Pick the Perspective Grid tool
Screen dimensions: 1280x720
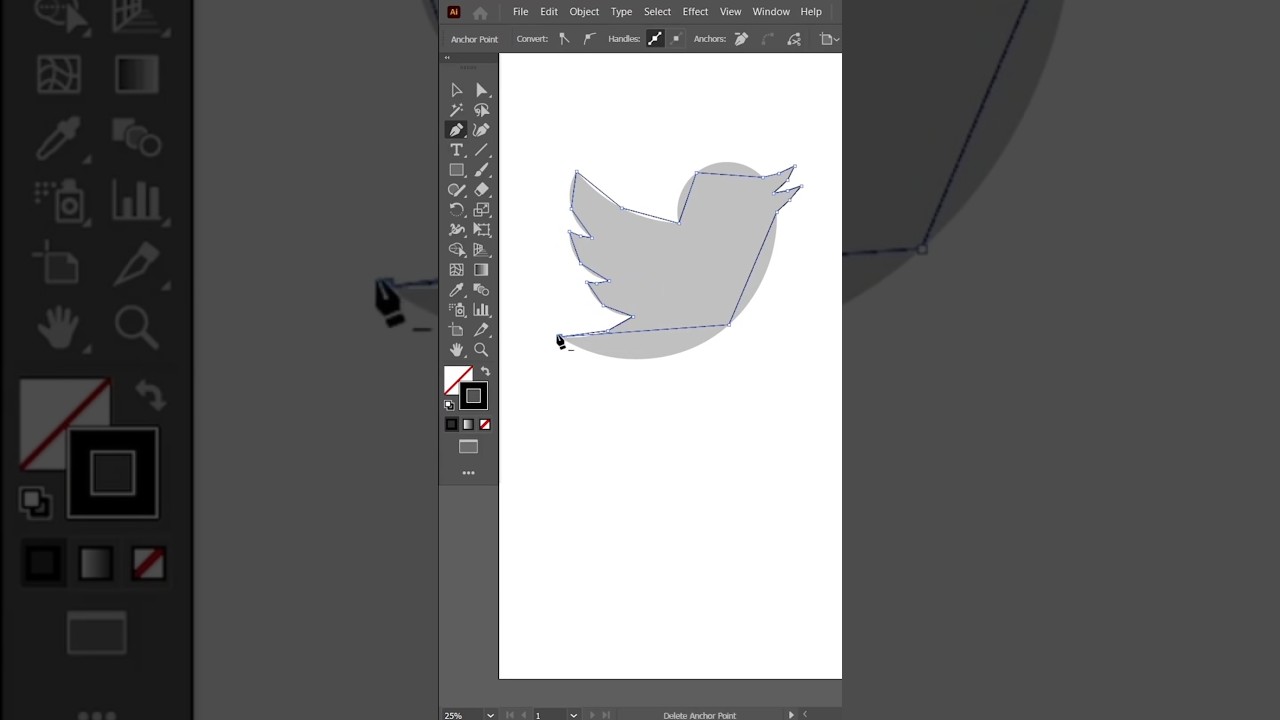(x=481, y=250)
